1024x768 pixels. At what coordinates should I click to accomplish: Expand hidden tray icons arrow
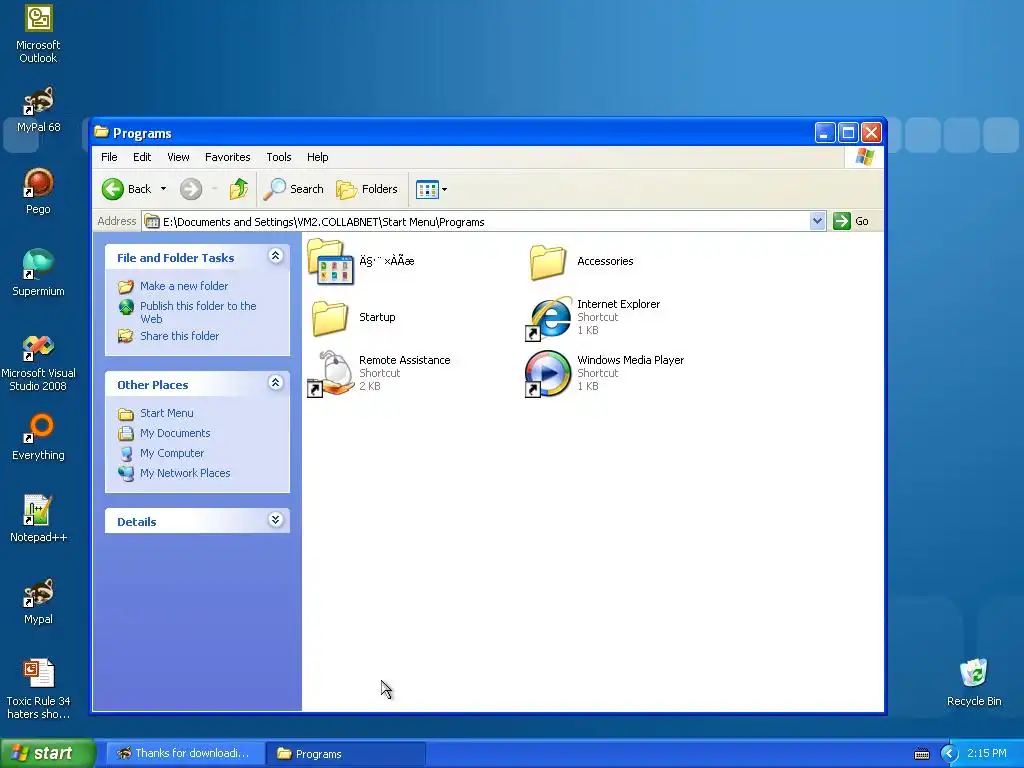point(949,754)
